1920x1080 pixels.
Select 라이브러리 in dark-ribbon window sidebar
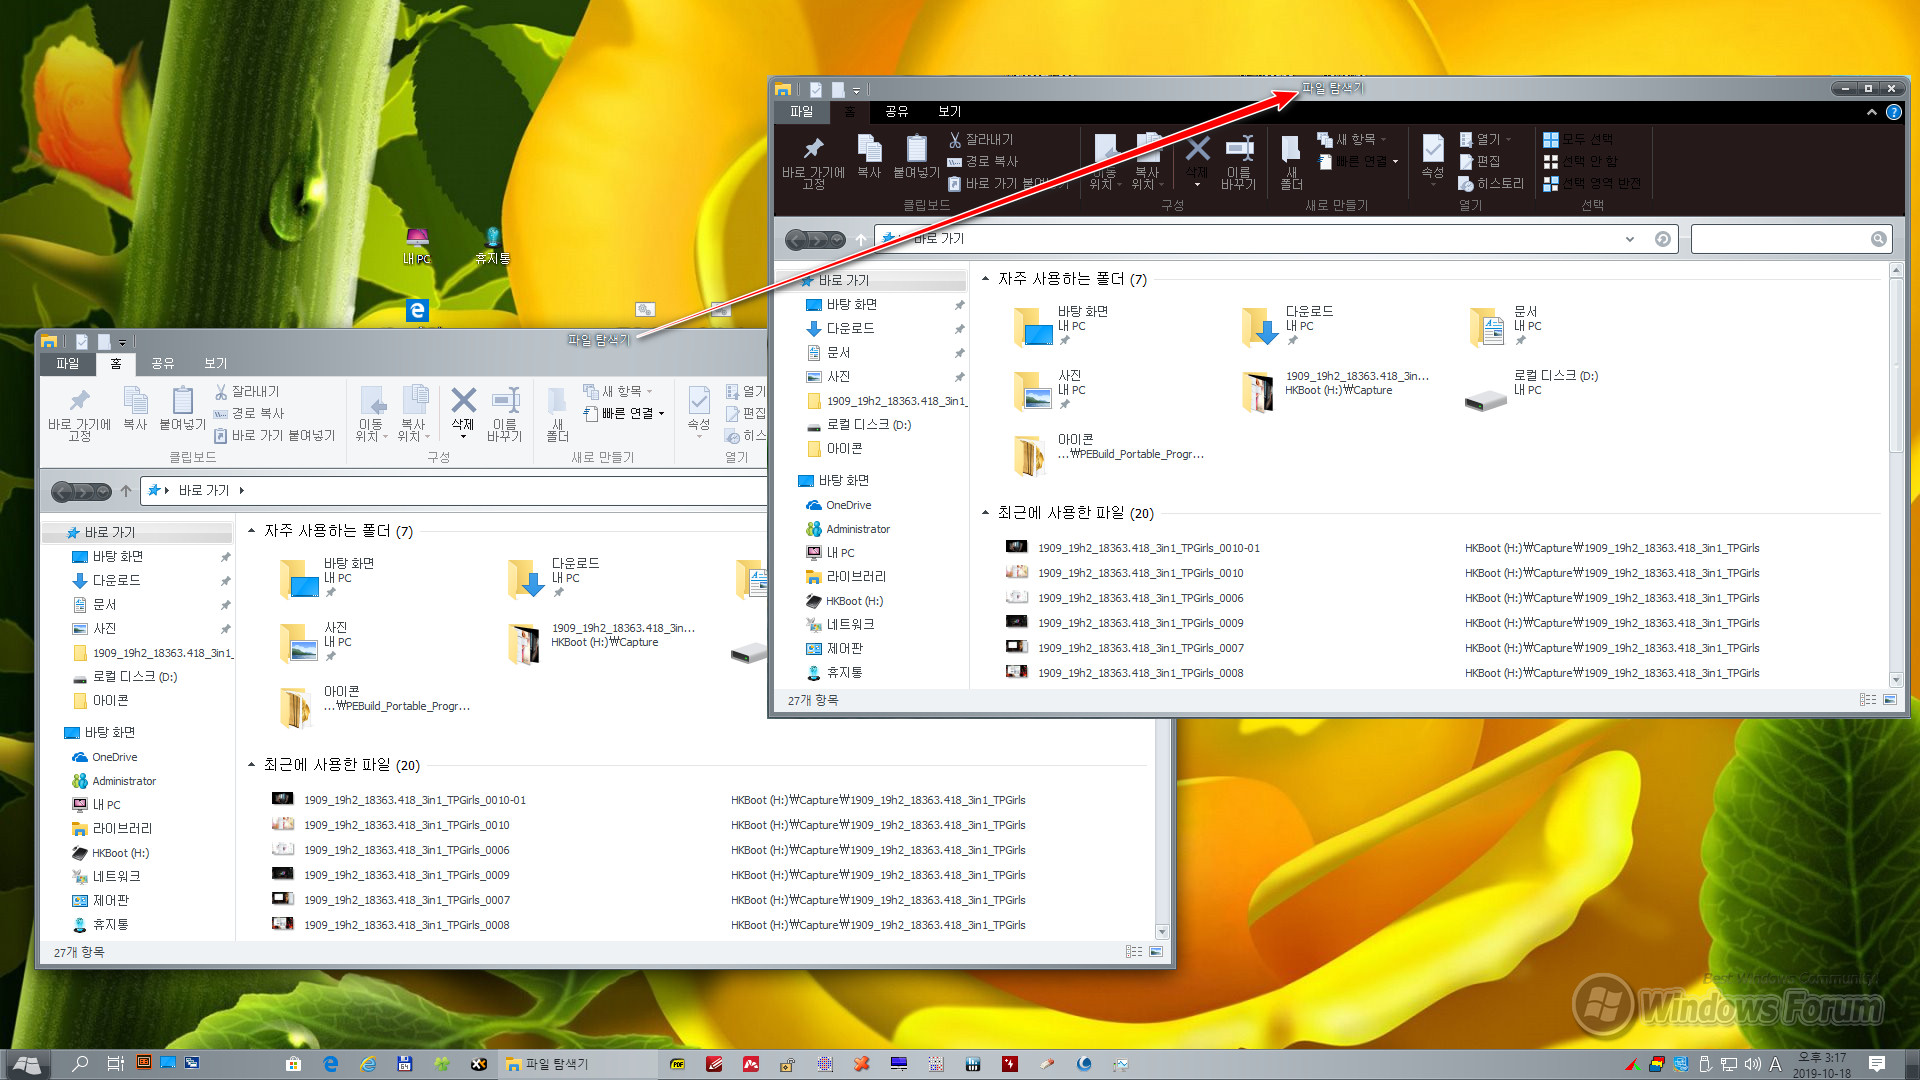click(x=846, y=577)
